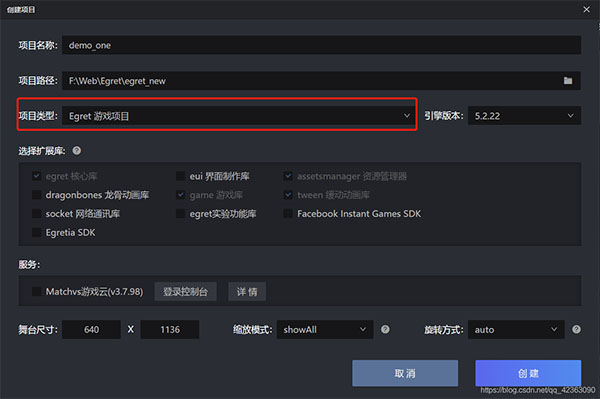Enable socket 网络通讯库 checkbox

36,213
